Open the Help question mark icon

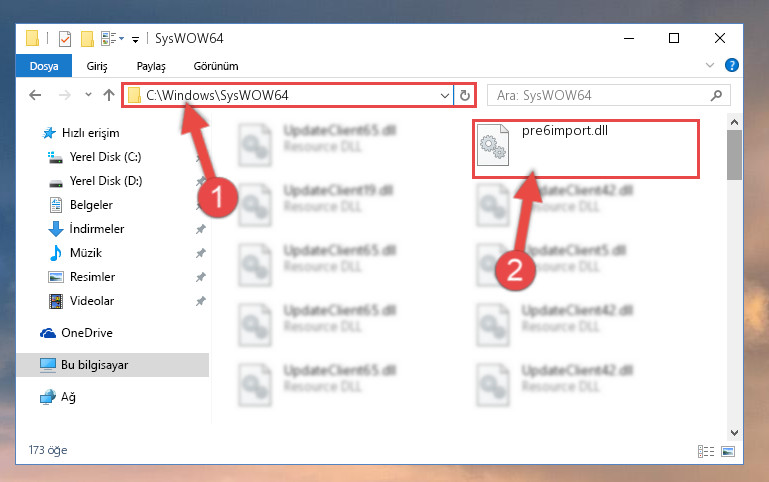coord(731,65)
